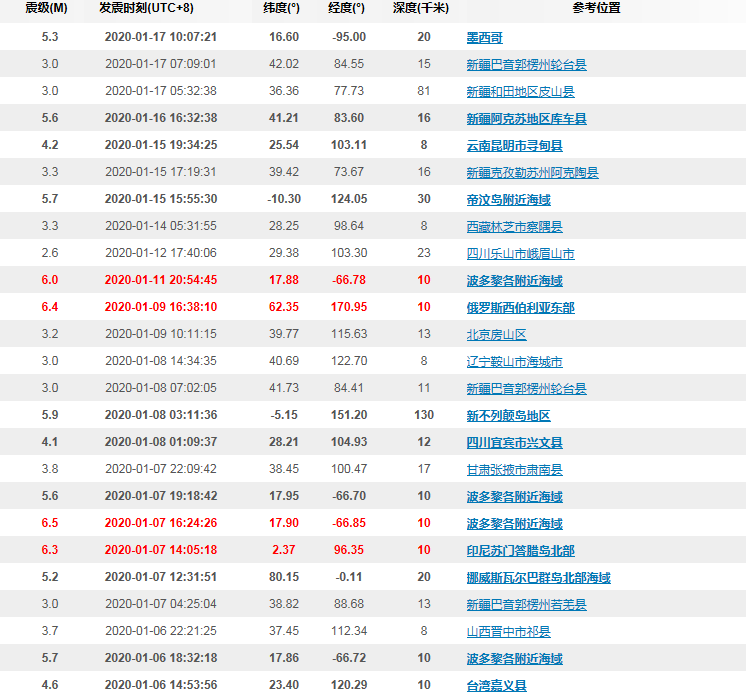Click the 印尼苏门答腊岛北部 link
The width and height of the screenshot is (746, 697).
520,550
